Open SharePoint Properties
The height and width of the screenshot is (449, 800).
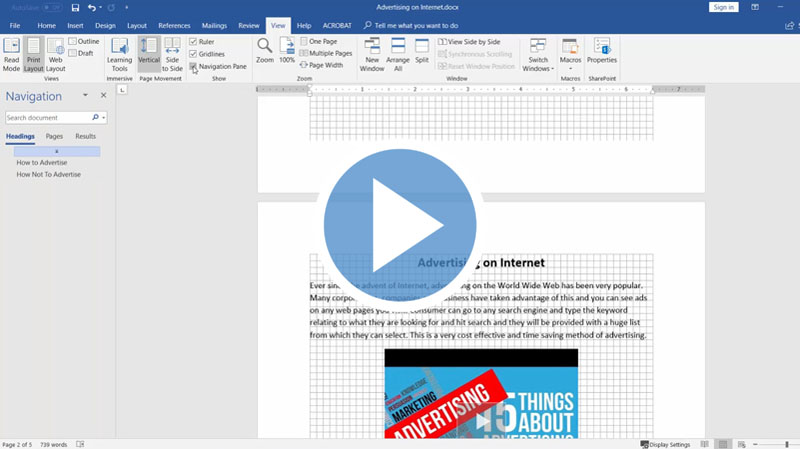[602, 50]
